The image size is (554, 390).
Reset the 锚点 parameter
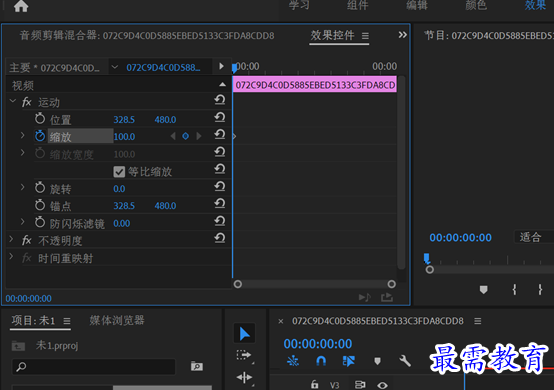(220, 204)
